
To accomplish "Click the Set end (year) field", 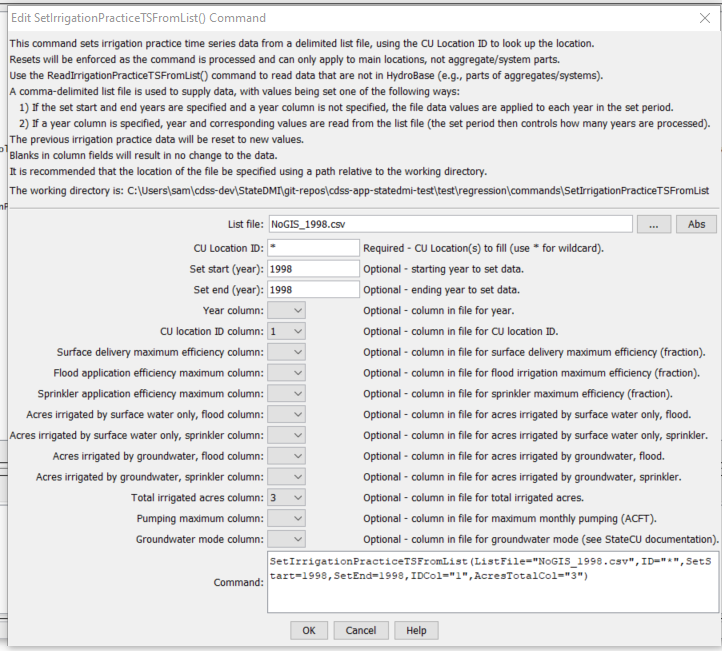I will point(313,290).
